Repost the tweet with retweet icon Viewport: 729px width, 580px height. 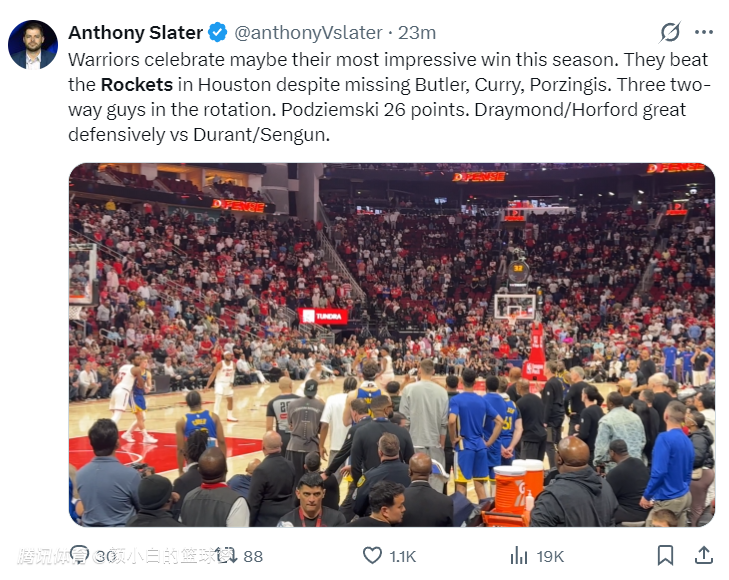pyautogui.click(x=226, y=555)
